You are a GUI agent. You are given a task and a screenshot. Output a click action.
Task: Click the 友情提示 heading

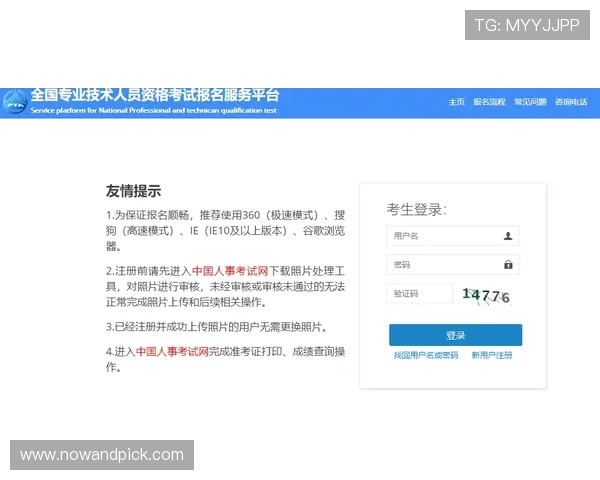(x=134, y=191)
